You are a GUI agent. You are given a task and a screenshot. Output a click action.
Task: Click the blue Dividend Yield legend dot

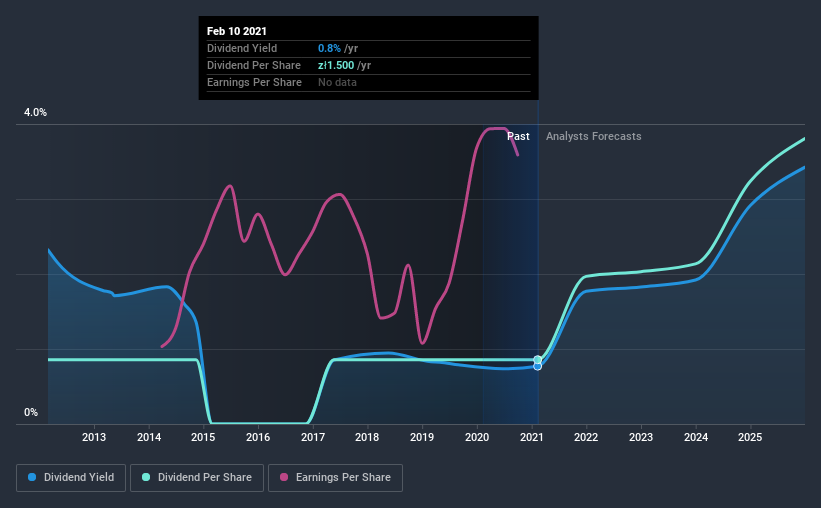coord(32,477)
